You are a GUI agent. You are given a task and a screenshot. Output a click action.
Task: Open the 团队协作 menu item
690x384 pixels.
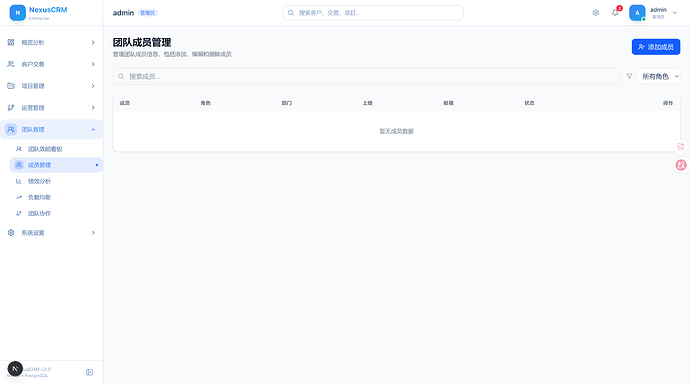click(56, 213)
